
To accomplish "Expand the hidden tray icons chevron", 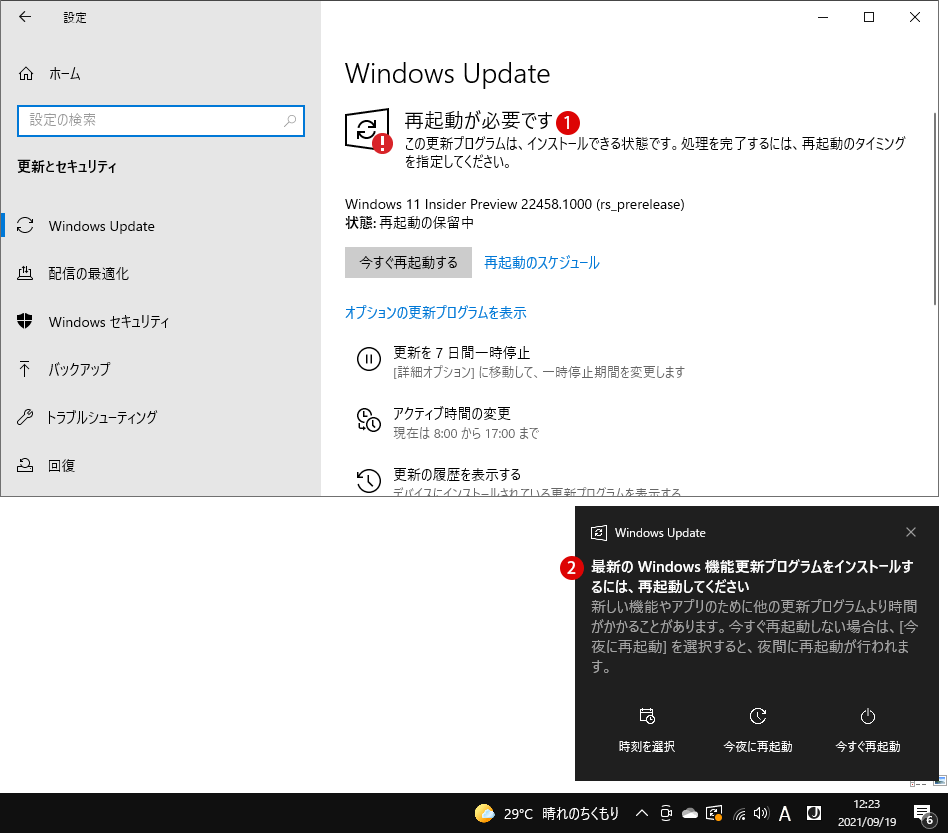I will [642, 814].
